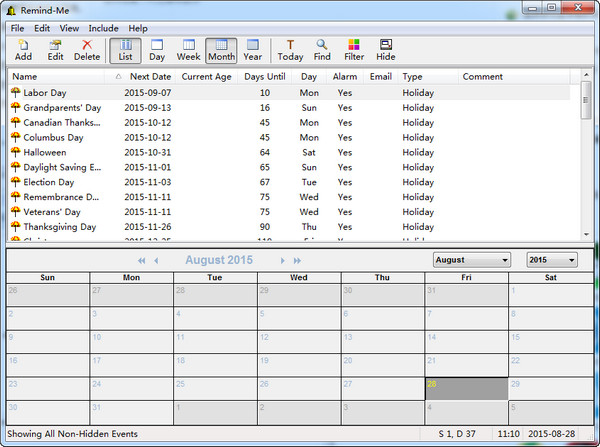This screenshot has height=447, width=600.
Task: Open the Edit menu
Action: point(42,28)
